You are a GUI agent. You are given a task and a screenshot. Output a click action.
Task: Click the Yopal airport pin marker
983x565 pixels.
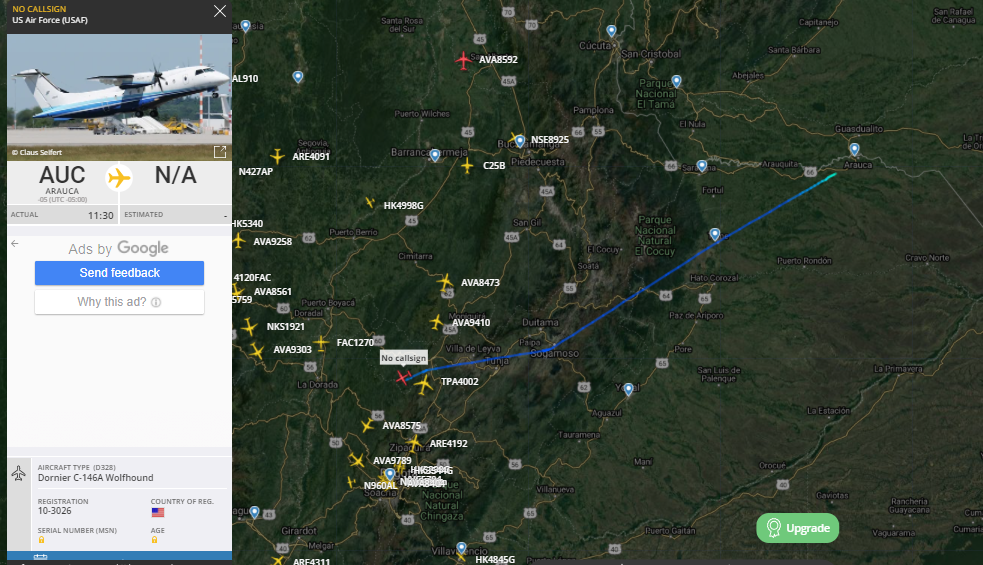point(628,390)
